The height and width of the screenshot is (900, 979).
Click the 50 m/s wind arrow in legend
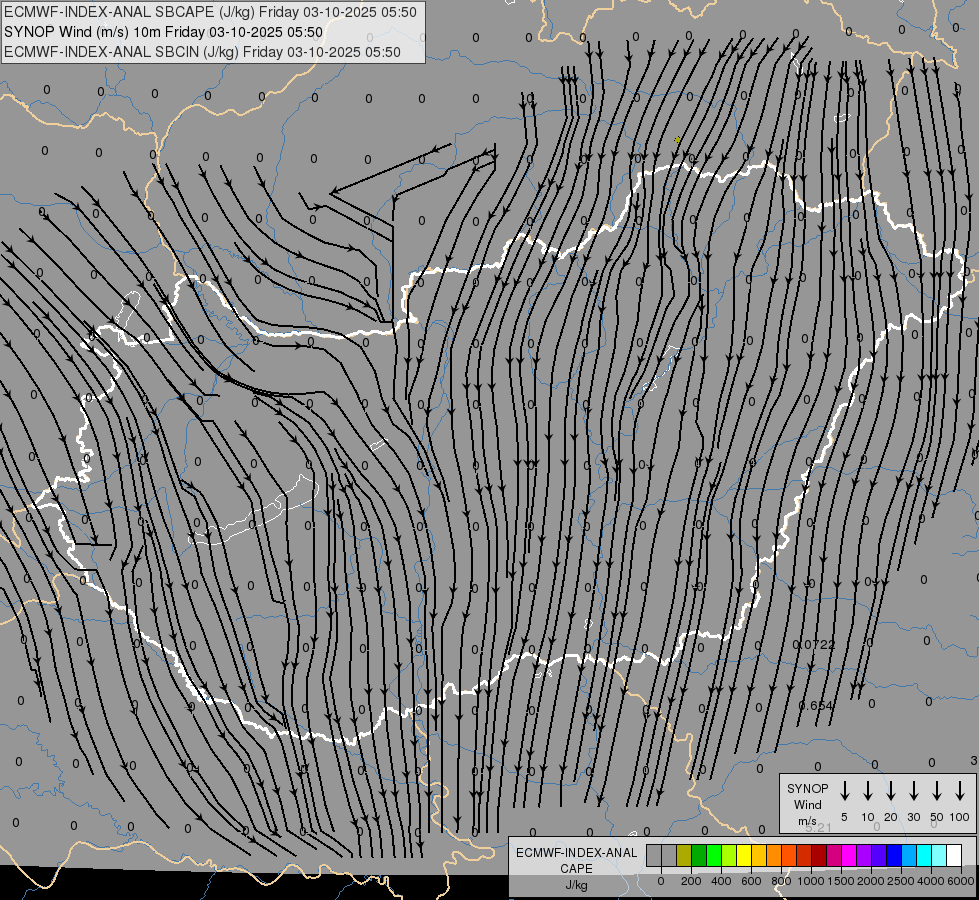click(937, 791)
